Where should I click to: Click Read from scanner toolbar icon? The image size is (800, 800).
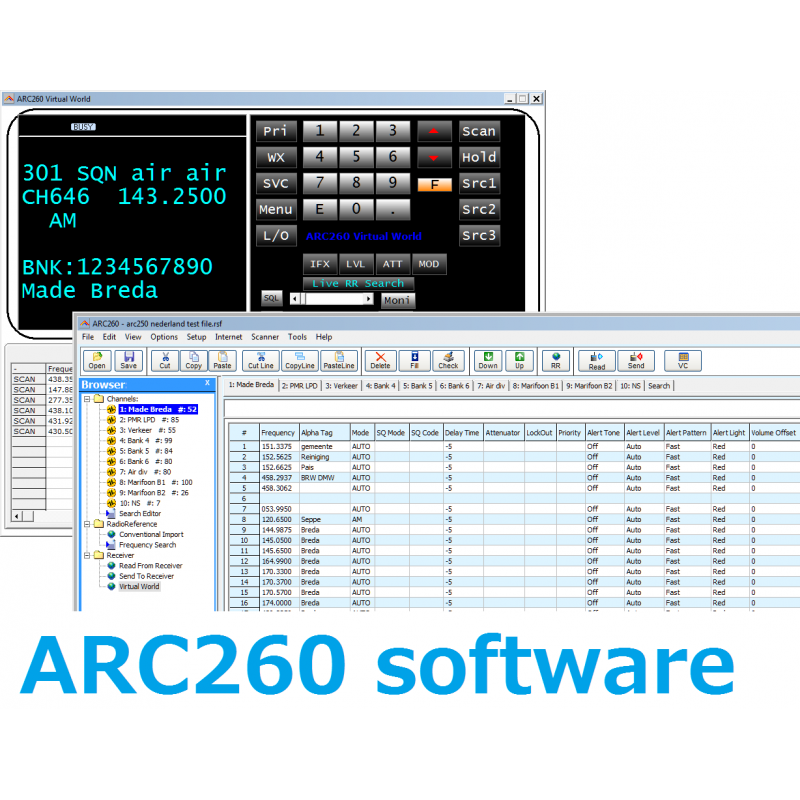click(597, 360)
